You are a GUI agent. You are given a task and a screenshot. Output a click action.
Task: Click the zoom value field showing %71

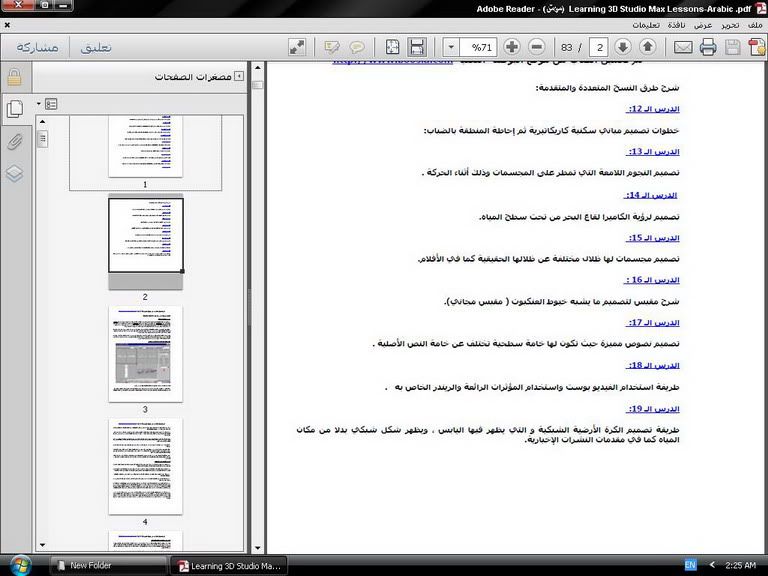(479, 48)
